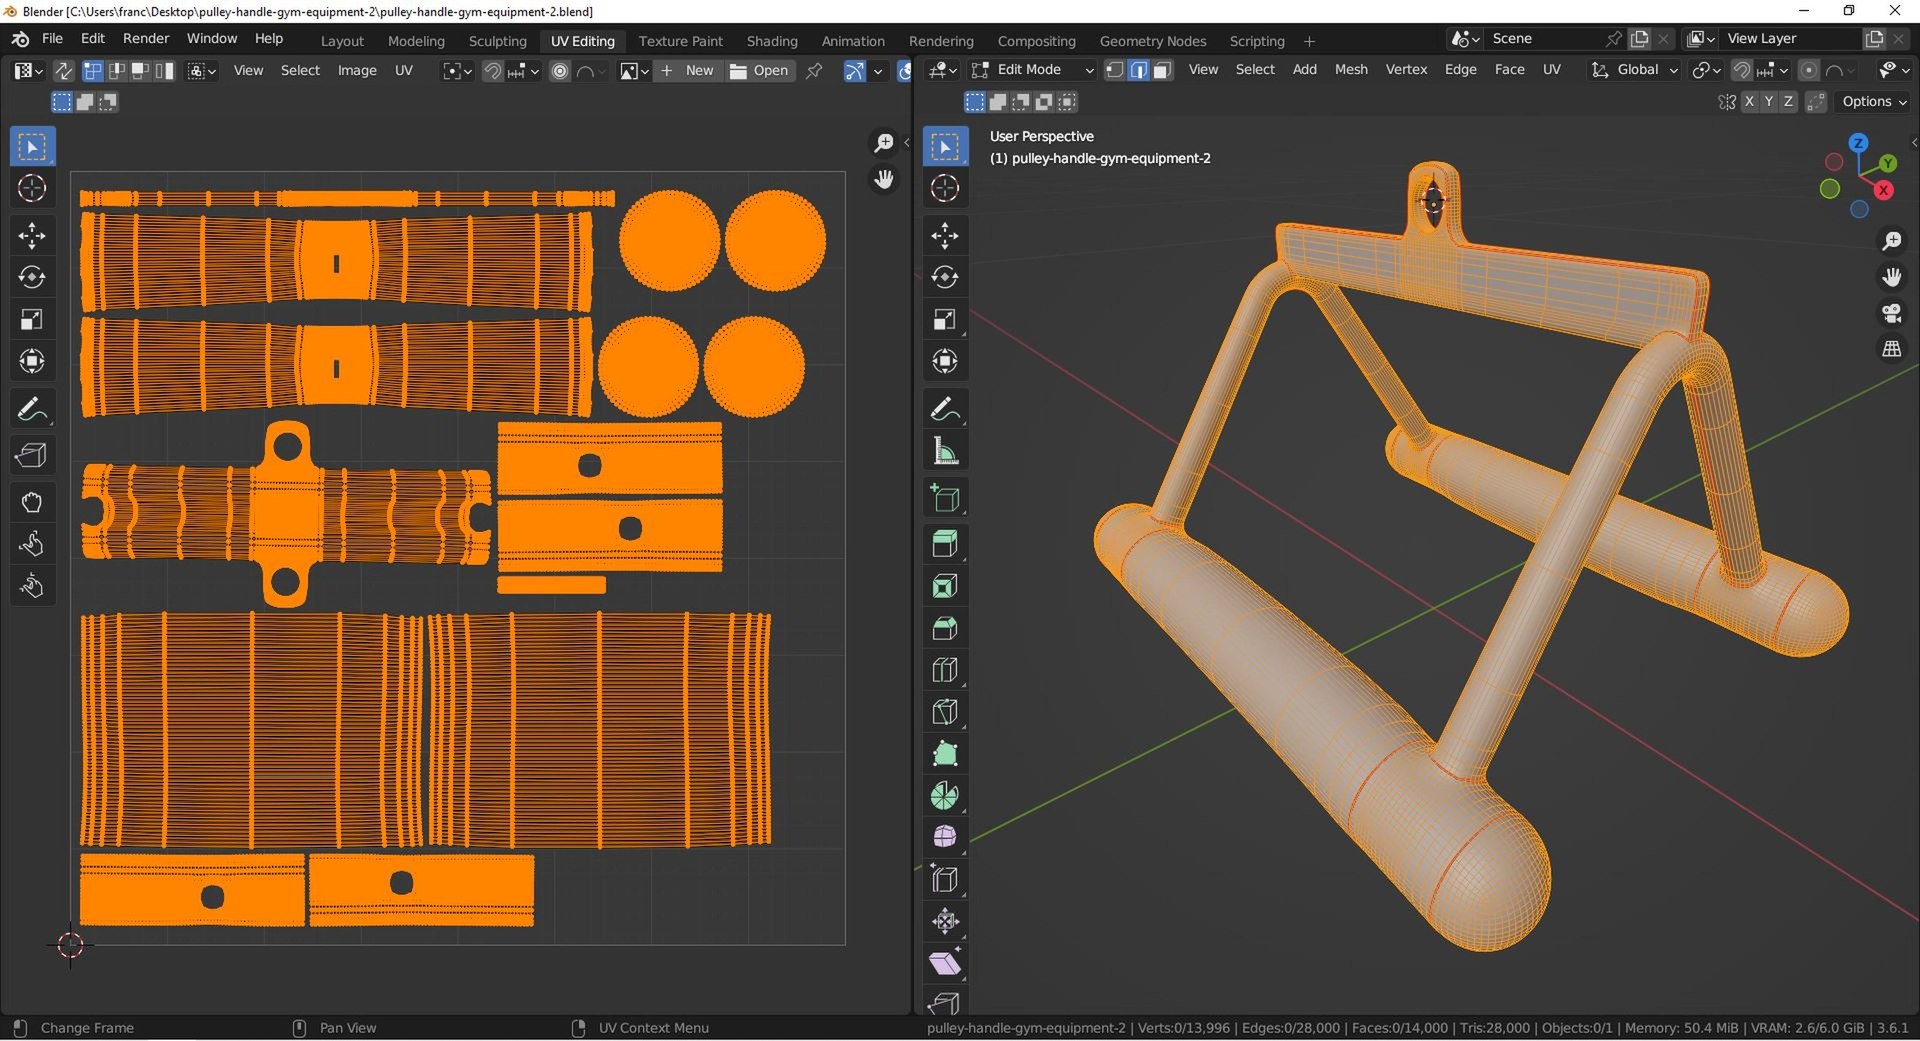Choose the Loop Cut tool
Screen dimensions: 1920x1041
(945, 670)
